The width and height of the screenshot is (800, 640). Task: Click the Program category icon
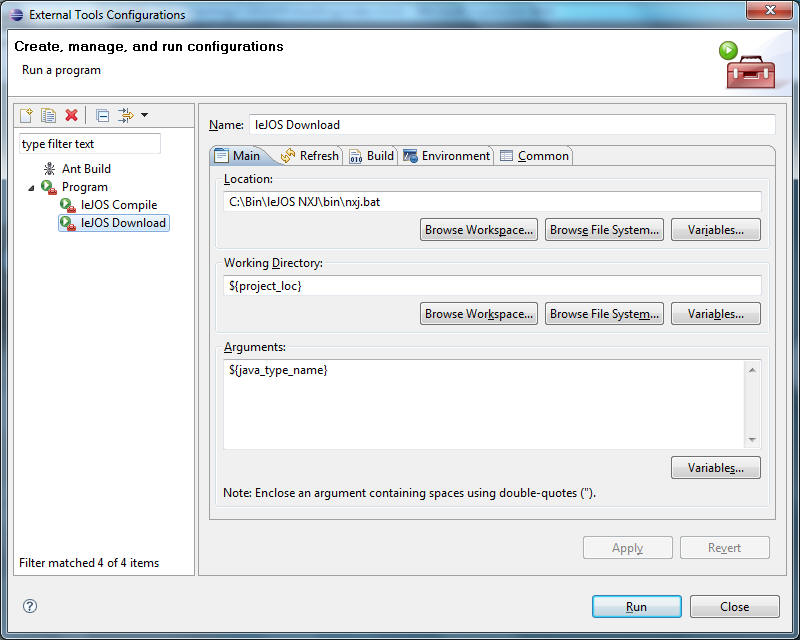click(49, 187)
